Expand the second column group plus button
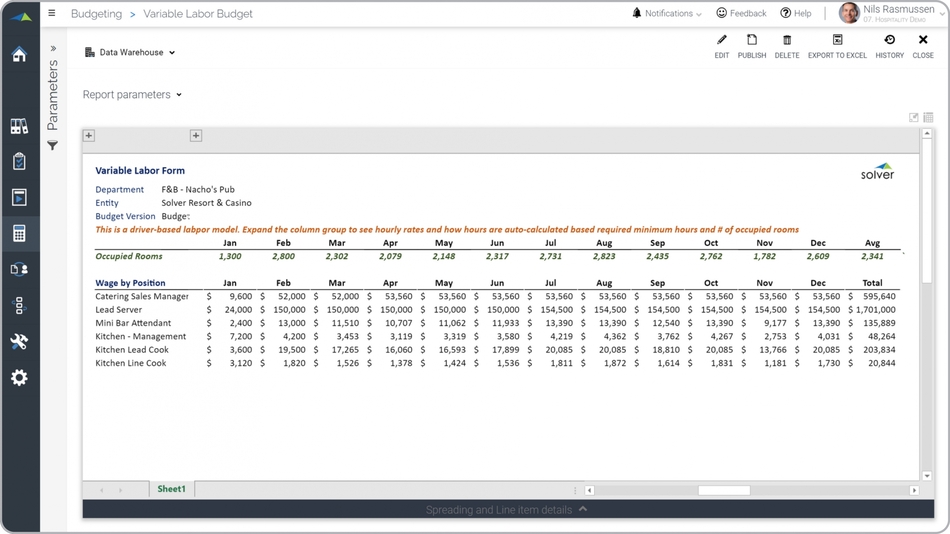The image size is (950, 534). 196,136
